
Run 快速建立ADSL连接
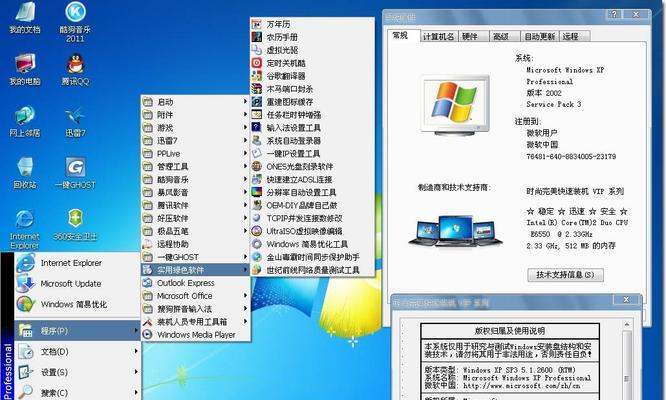point(312,180)
